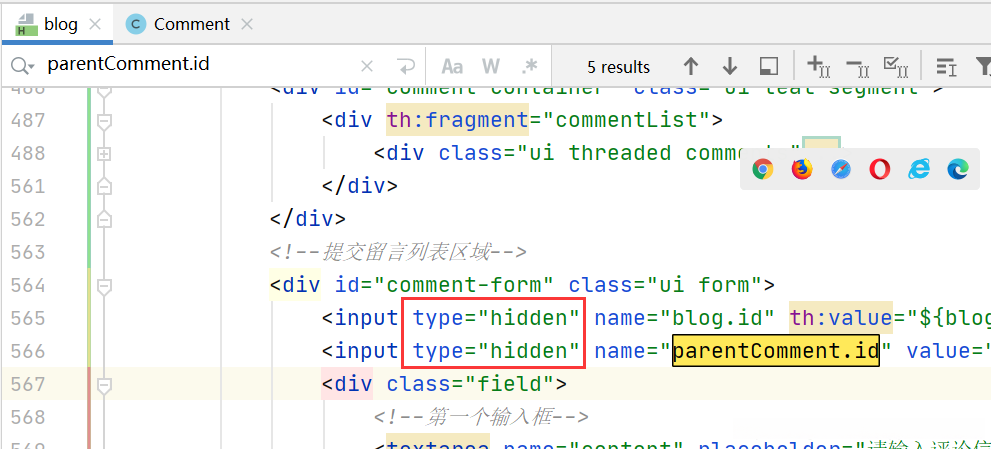991x449 pixels.
Task: Click th:fragment attribute on line 487
Action: coord(457,120)
